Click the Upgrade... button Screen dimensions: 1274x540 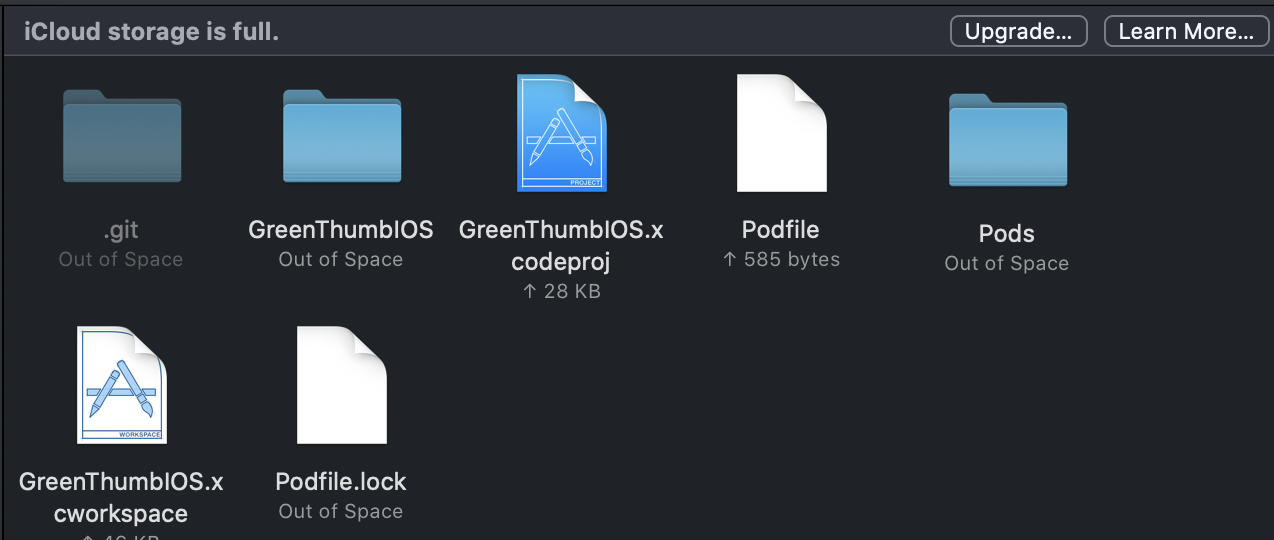[x=1018, y=31]
